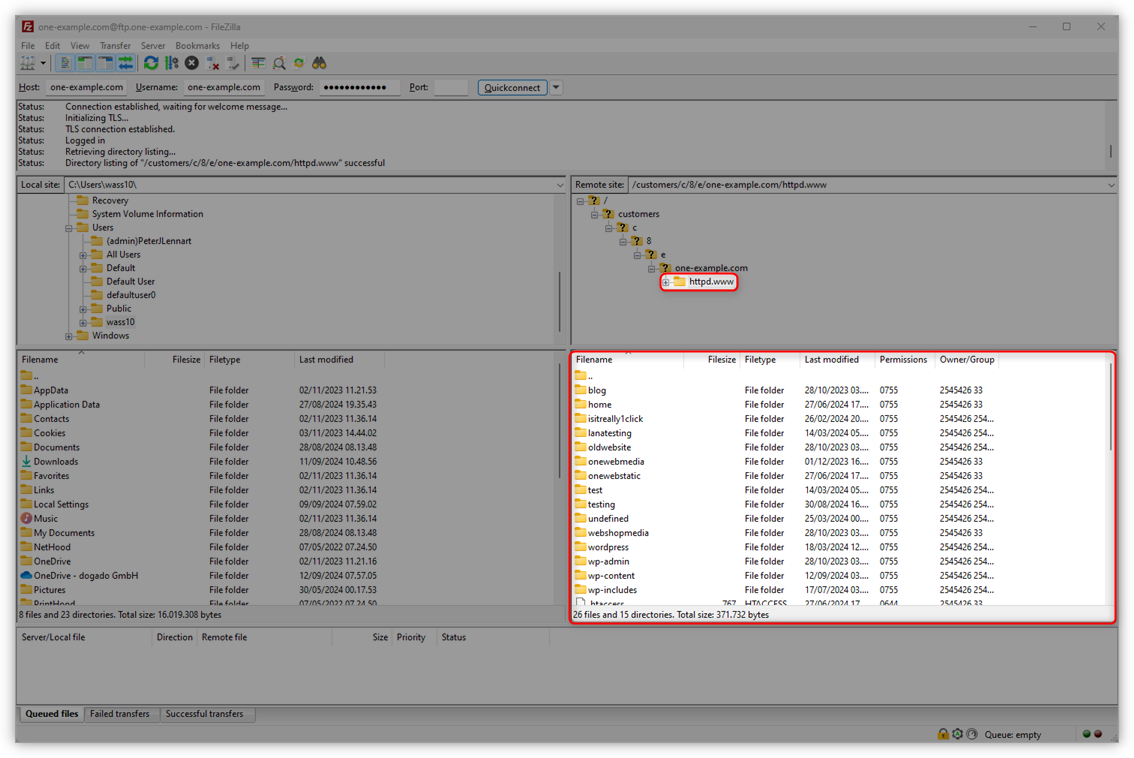The height and width of the screenshot is (758, 1134).
Task: Expand the Windows folder in local tree
Action: coord(68,335)
